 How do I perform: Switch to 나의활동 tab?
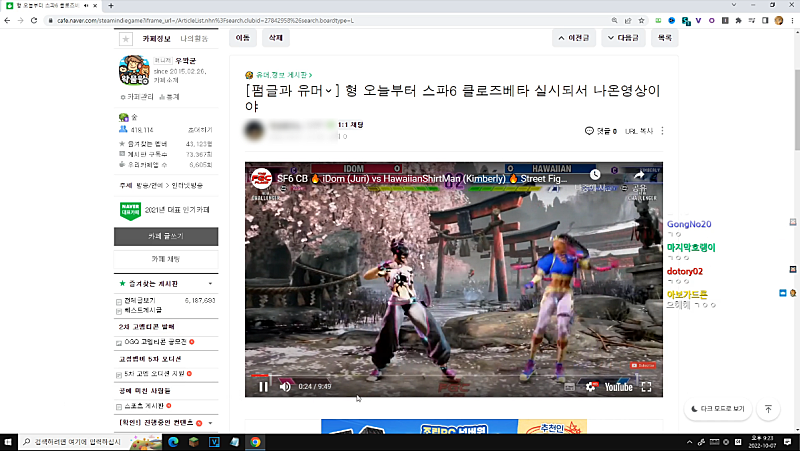[194, 39]
